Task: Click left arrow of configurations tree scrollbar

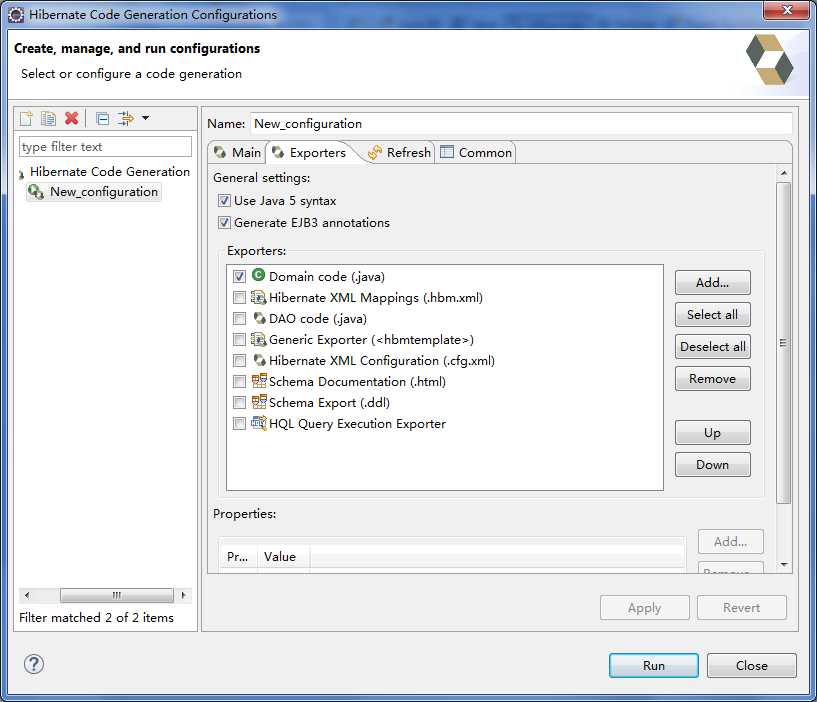Action: coord(27,595)
